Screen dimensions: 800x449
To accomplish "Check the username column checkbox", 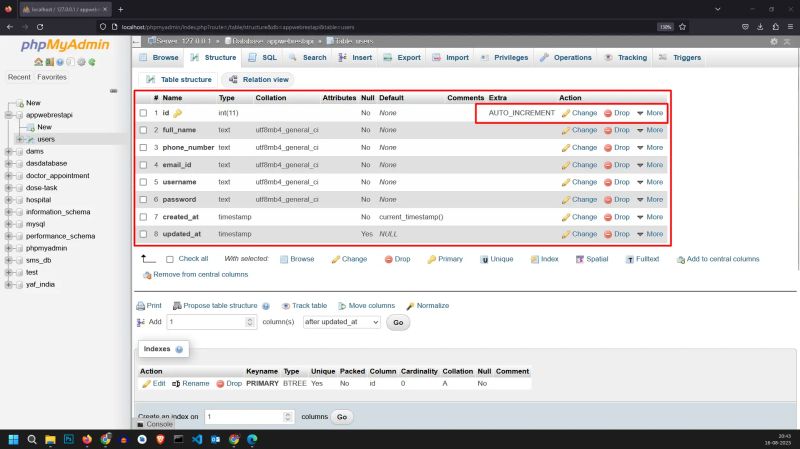I will [143, 182].
